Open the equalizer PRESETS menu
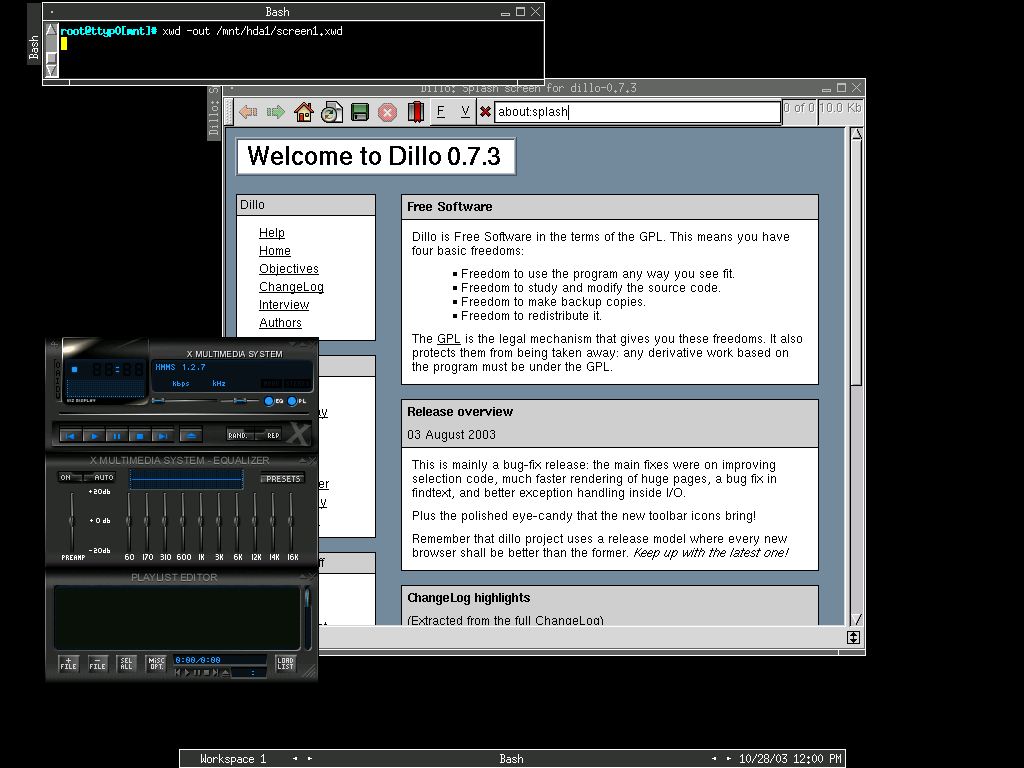This screenshot has width=1024, height=768. (x=283, y=479)
